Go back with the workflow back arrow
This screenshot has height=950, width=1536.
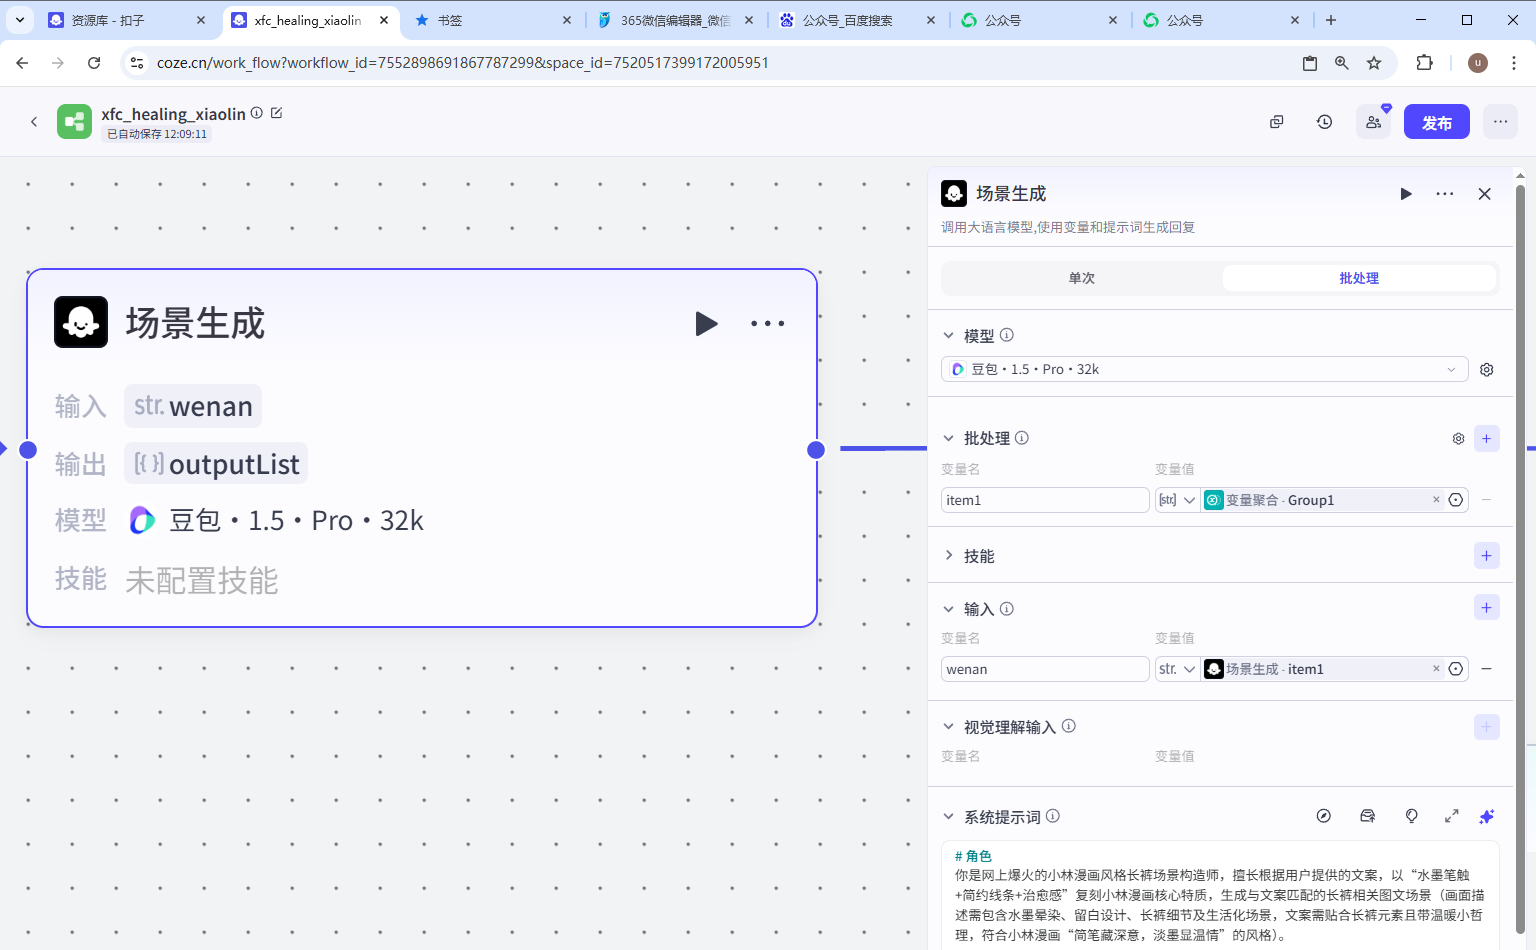point(34,122)
